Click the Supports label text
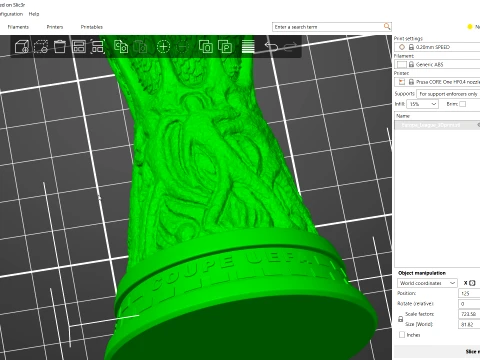 tap(404, 94)
